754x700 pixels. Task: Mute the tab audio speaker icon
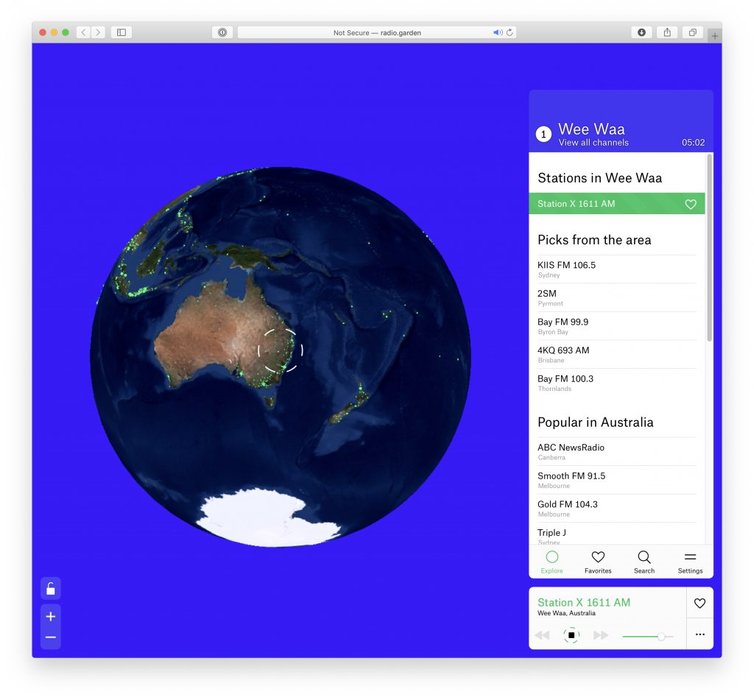(497, 32)
